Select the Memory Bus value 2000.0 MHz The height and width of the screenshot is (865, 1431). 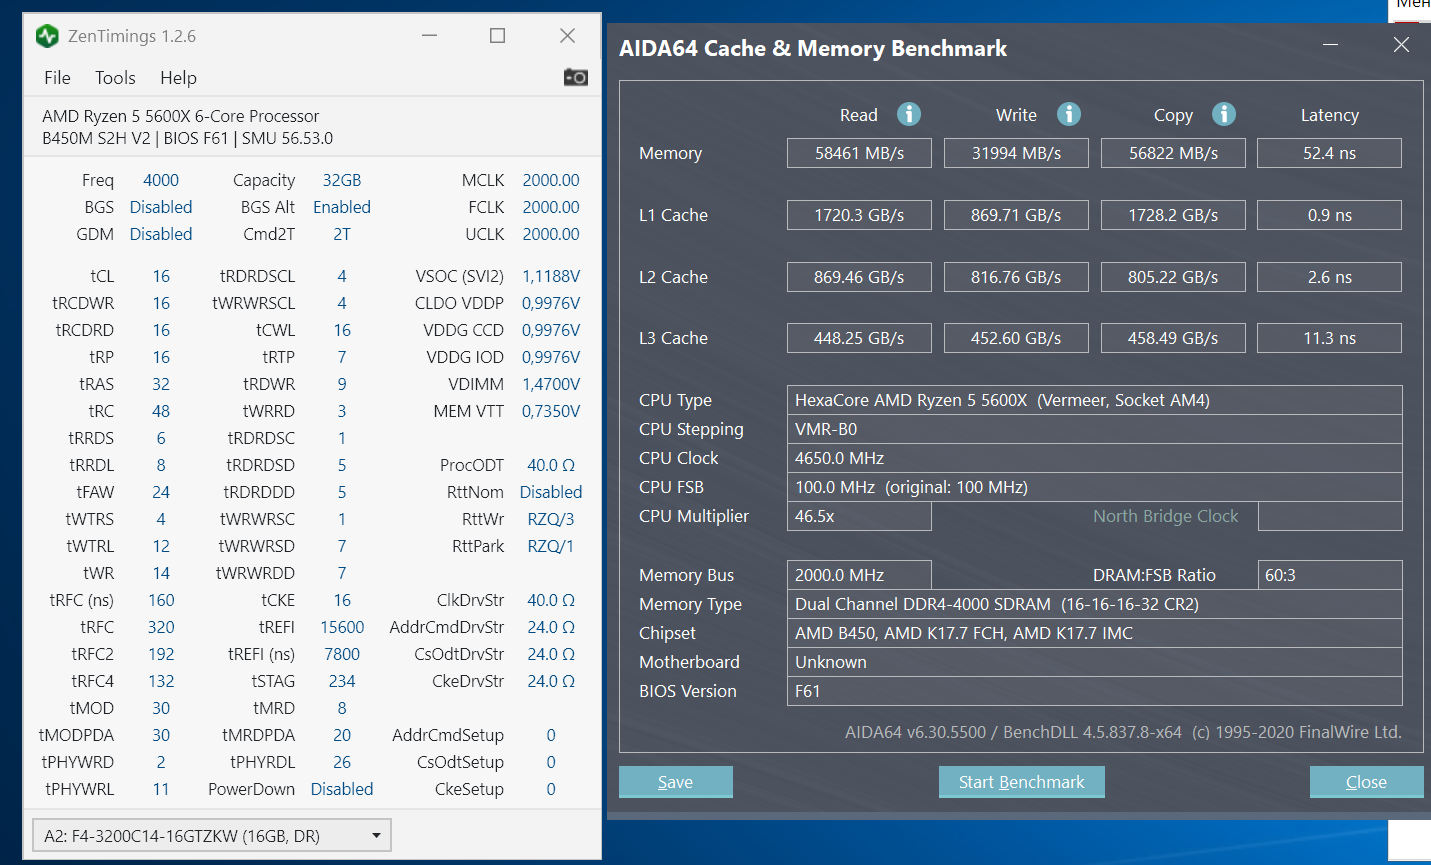click(x=859, y=575)
